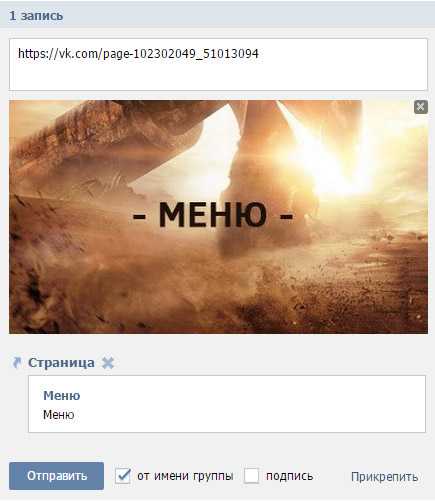The width and height of the screenshot is (435, 503).
Task: Click the '1 запись' header label
Action: tap(36, 16)
